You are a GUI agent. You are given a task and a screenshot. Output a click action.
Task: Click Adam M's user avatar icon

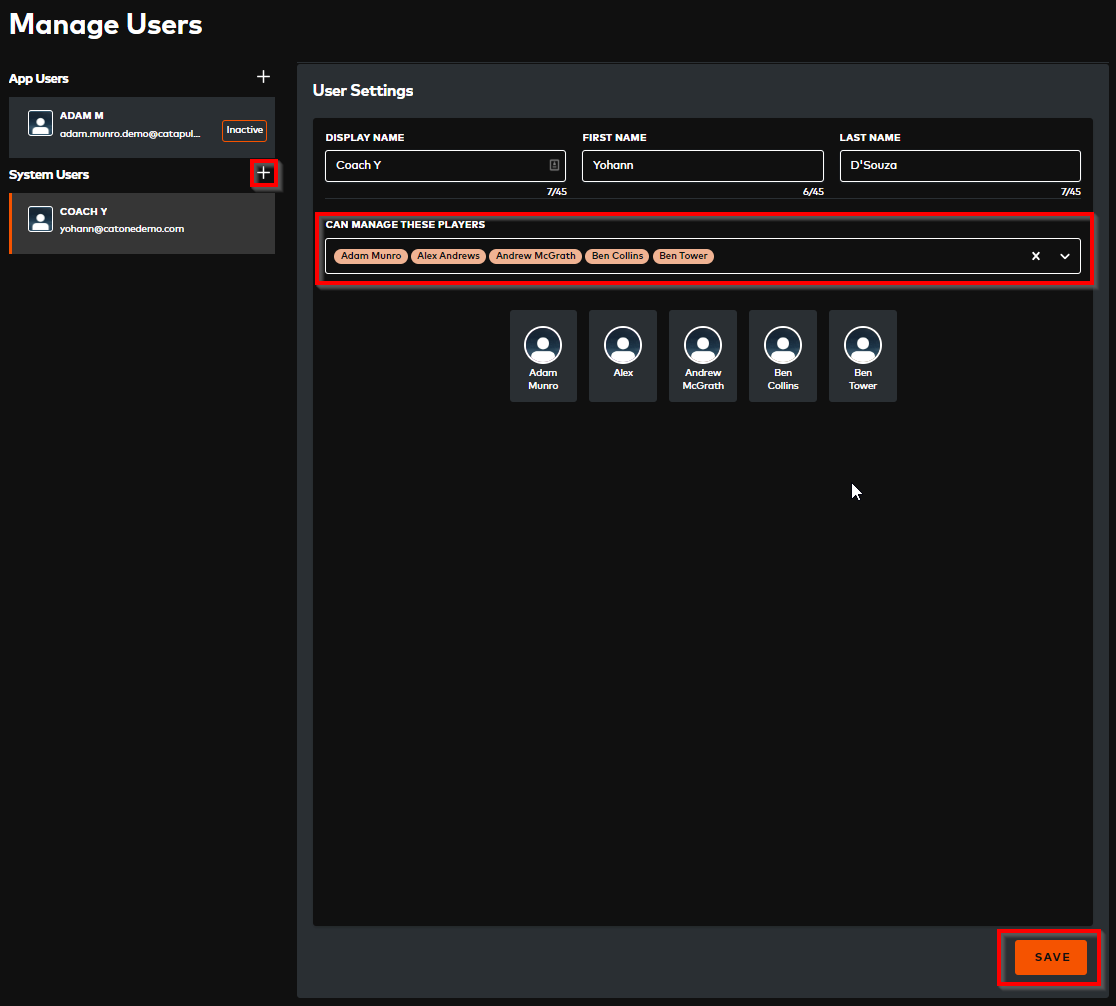pyautogui.click(x=41, y=123)
